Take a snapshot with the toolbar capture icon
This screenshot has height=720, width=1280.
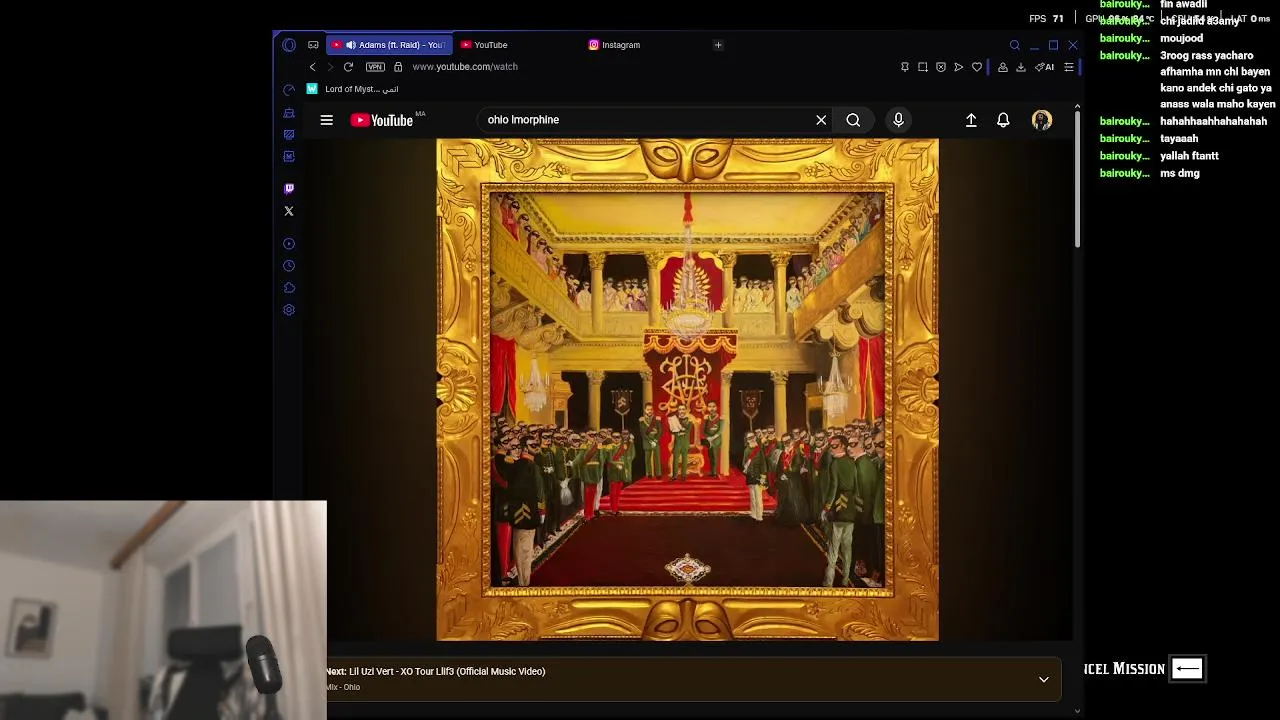click(x=923, y=67)
